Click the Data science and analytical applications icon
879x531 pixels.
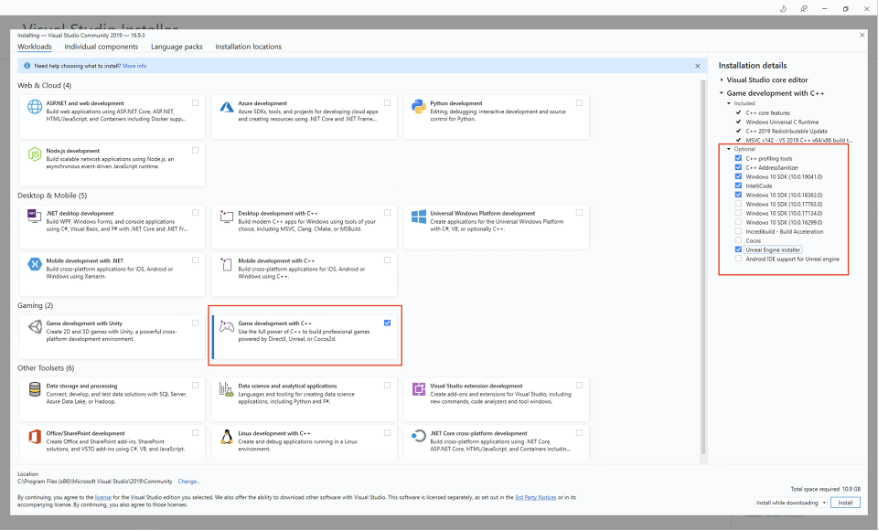coord(226,389)
